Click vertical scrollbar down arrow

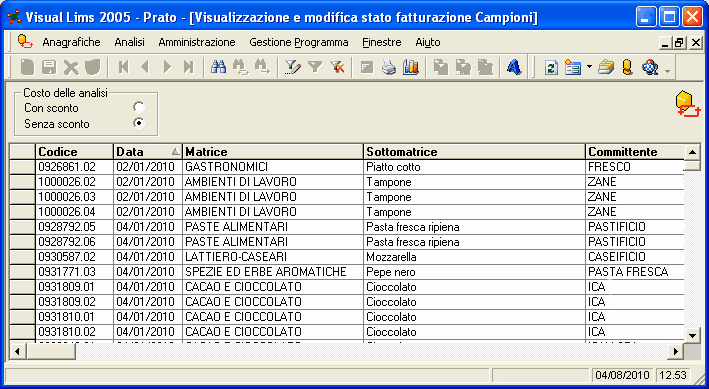coord(692,335)
